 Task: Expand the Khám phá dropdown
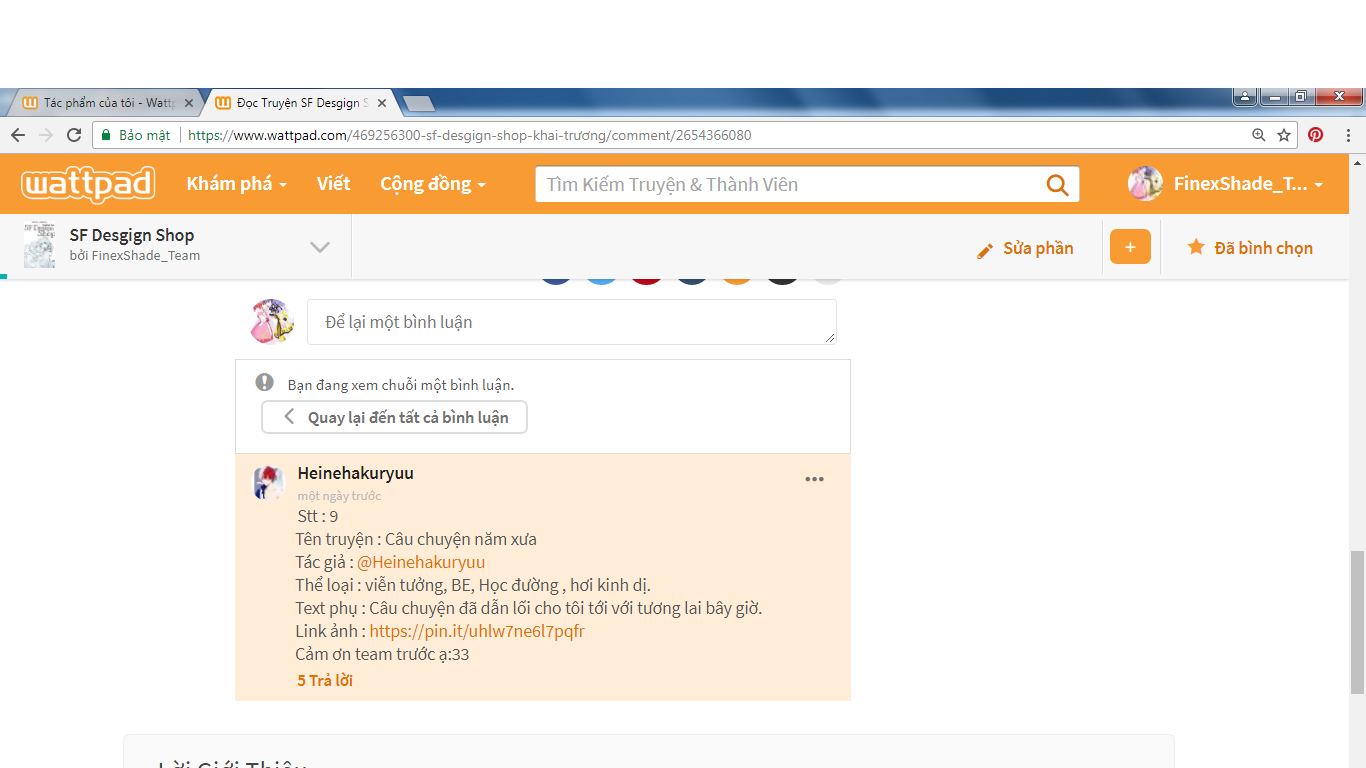click(236, 184)
